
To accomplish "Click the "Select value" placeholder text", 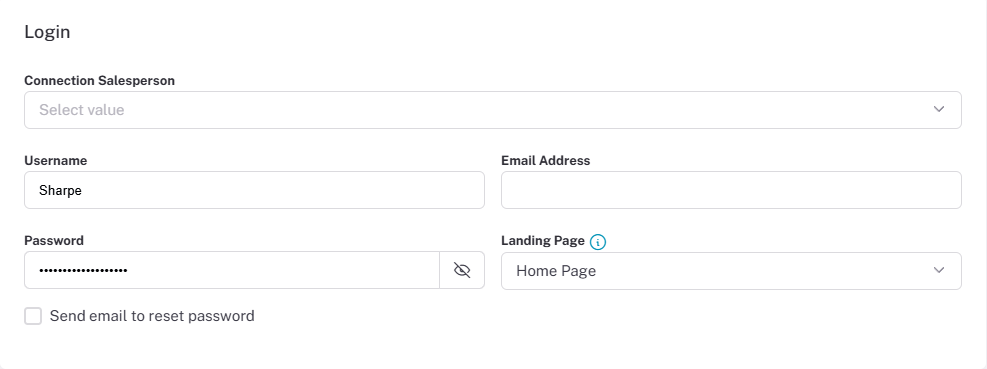I will coord(82,110).
